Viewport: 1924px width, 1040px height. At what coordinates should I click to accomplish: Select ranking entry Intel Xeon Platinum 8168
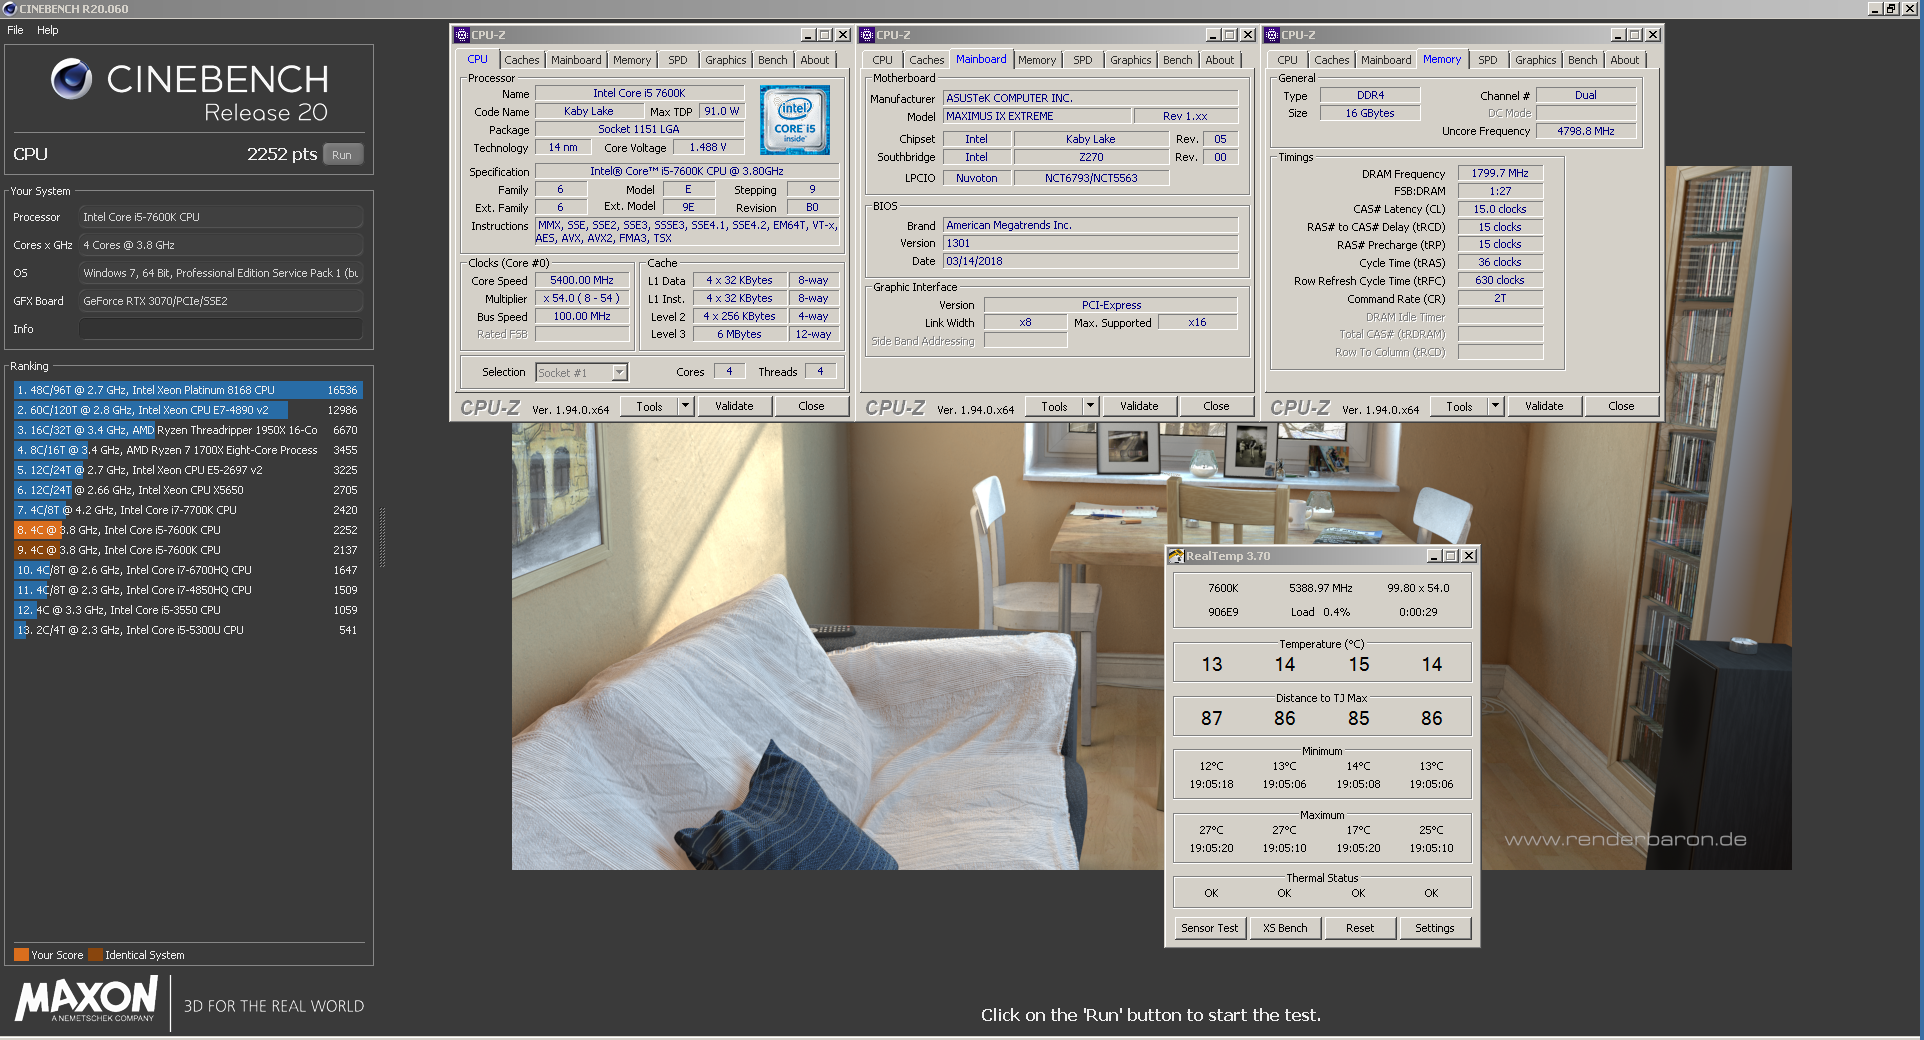point(188,390)
